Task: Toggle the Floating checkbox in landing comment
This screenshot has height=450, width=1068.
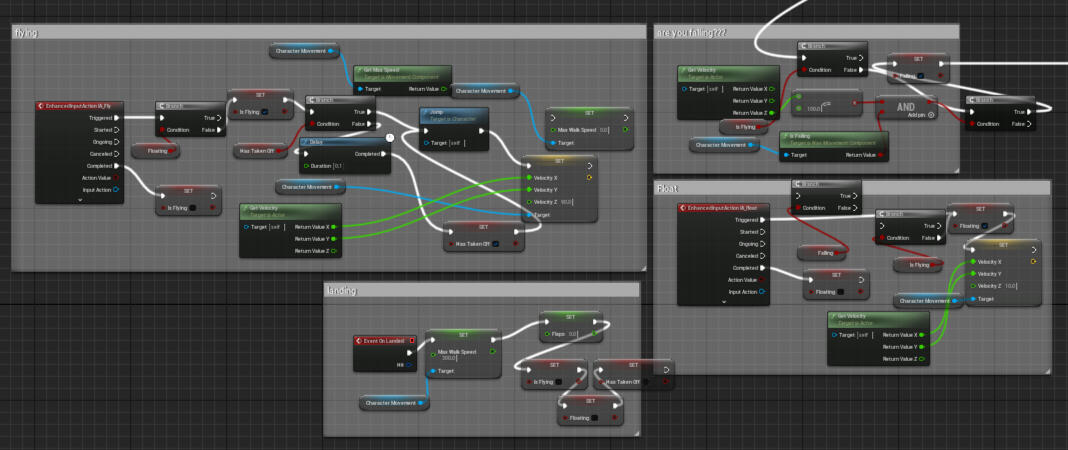Action: [595, 417]
